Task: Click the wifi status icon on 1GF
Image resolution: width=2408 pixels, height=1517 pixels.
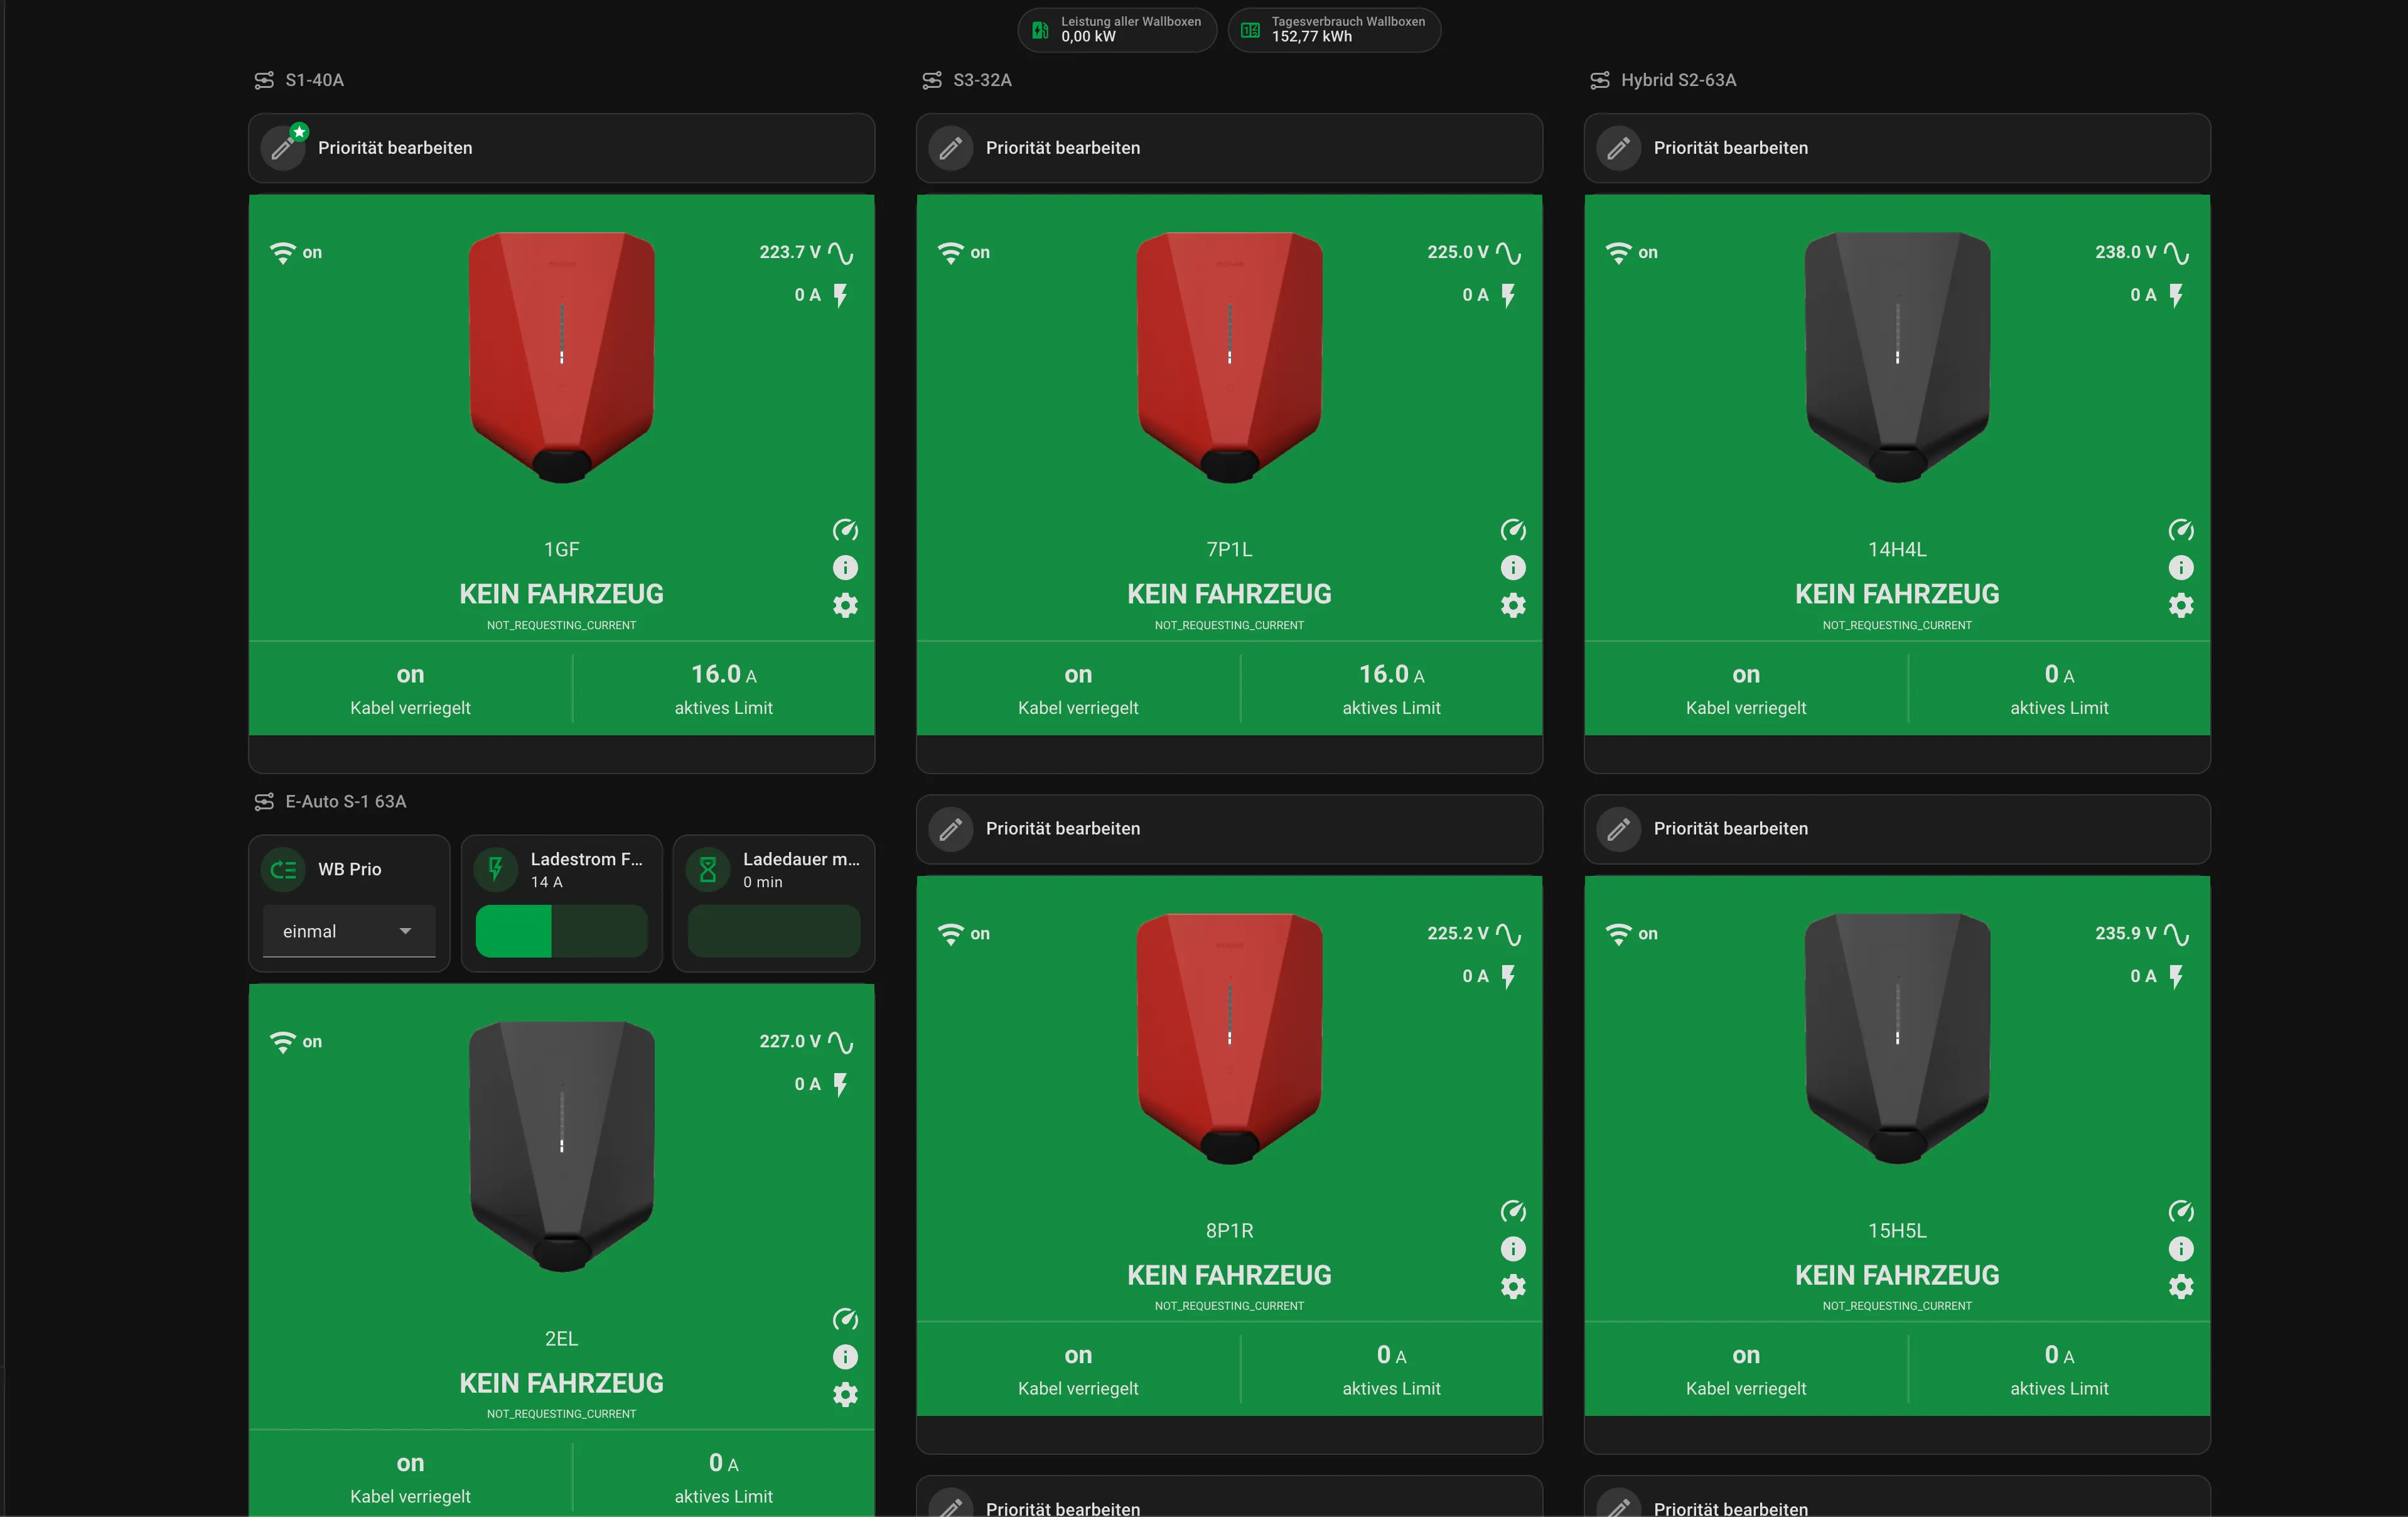Action: (x=283, y=253)
